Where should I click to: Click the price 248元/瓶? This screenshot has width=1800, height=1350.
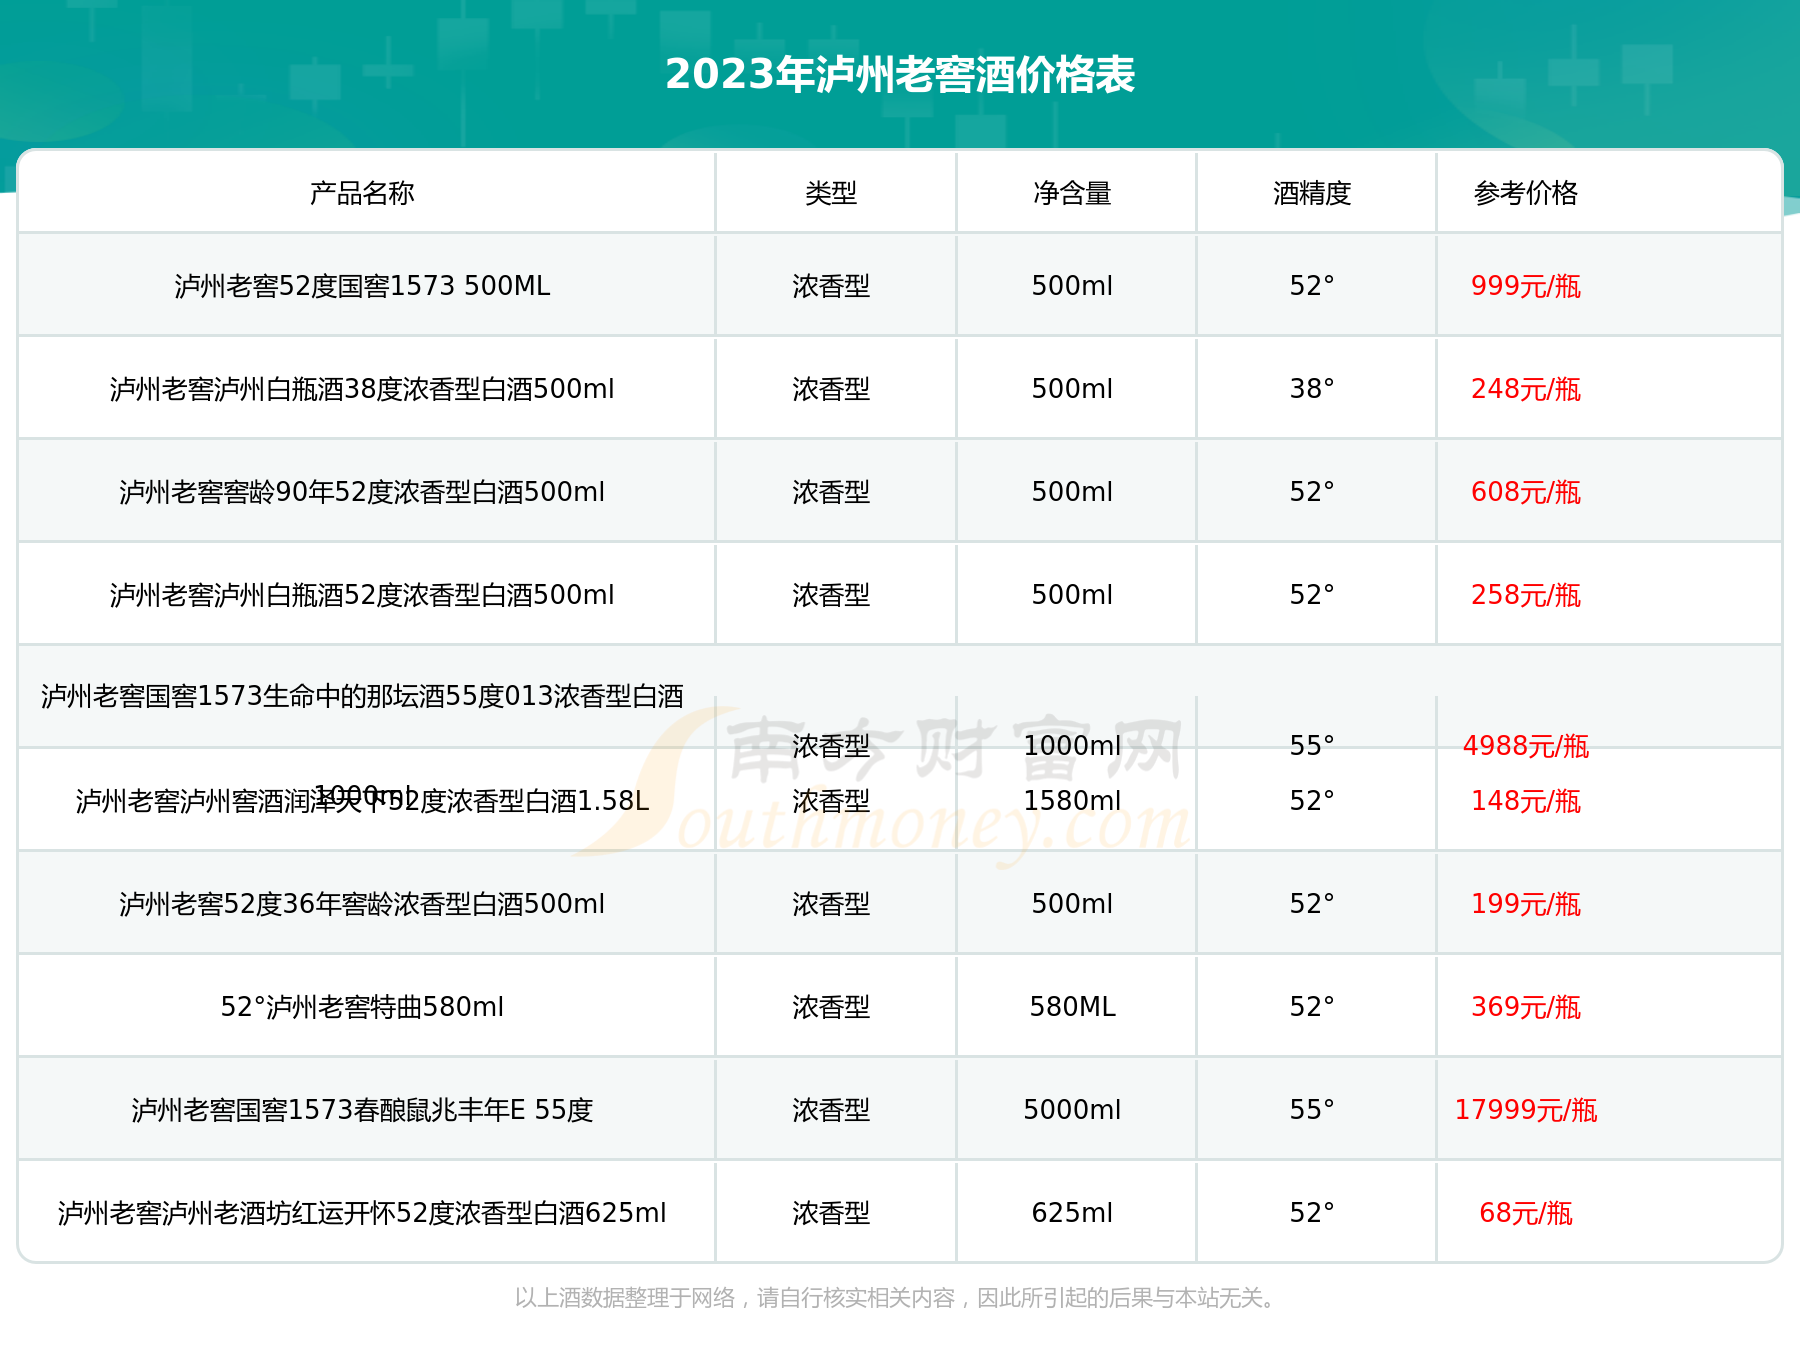point(1525,389)
